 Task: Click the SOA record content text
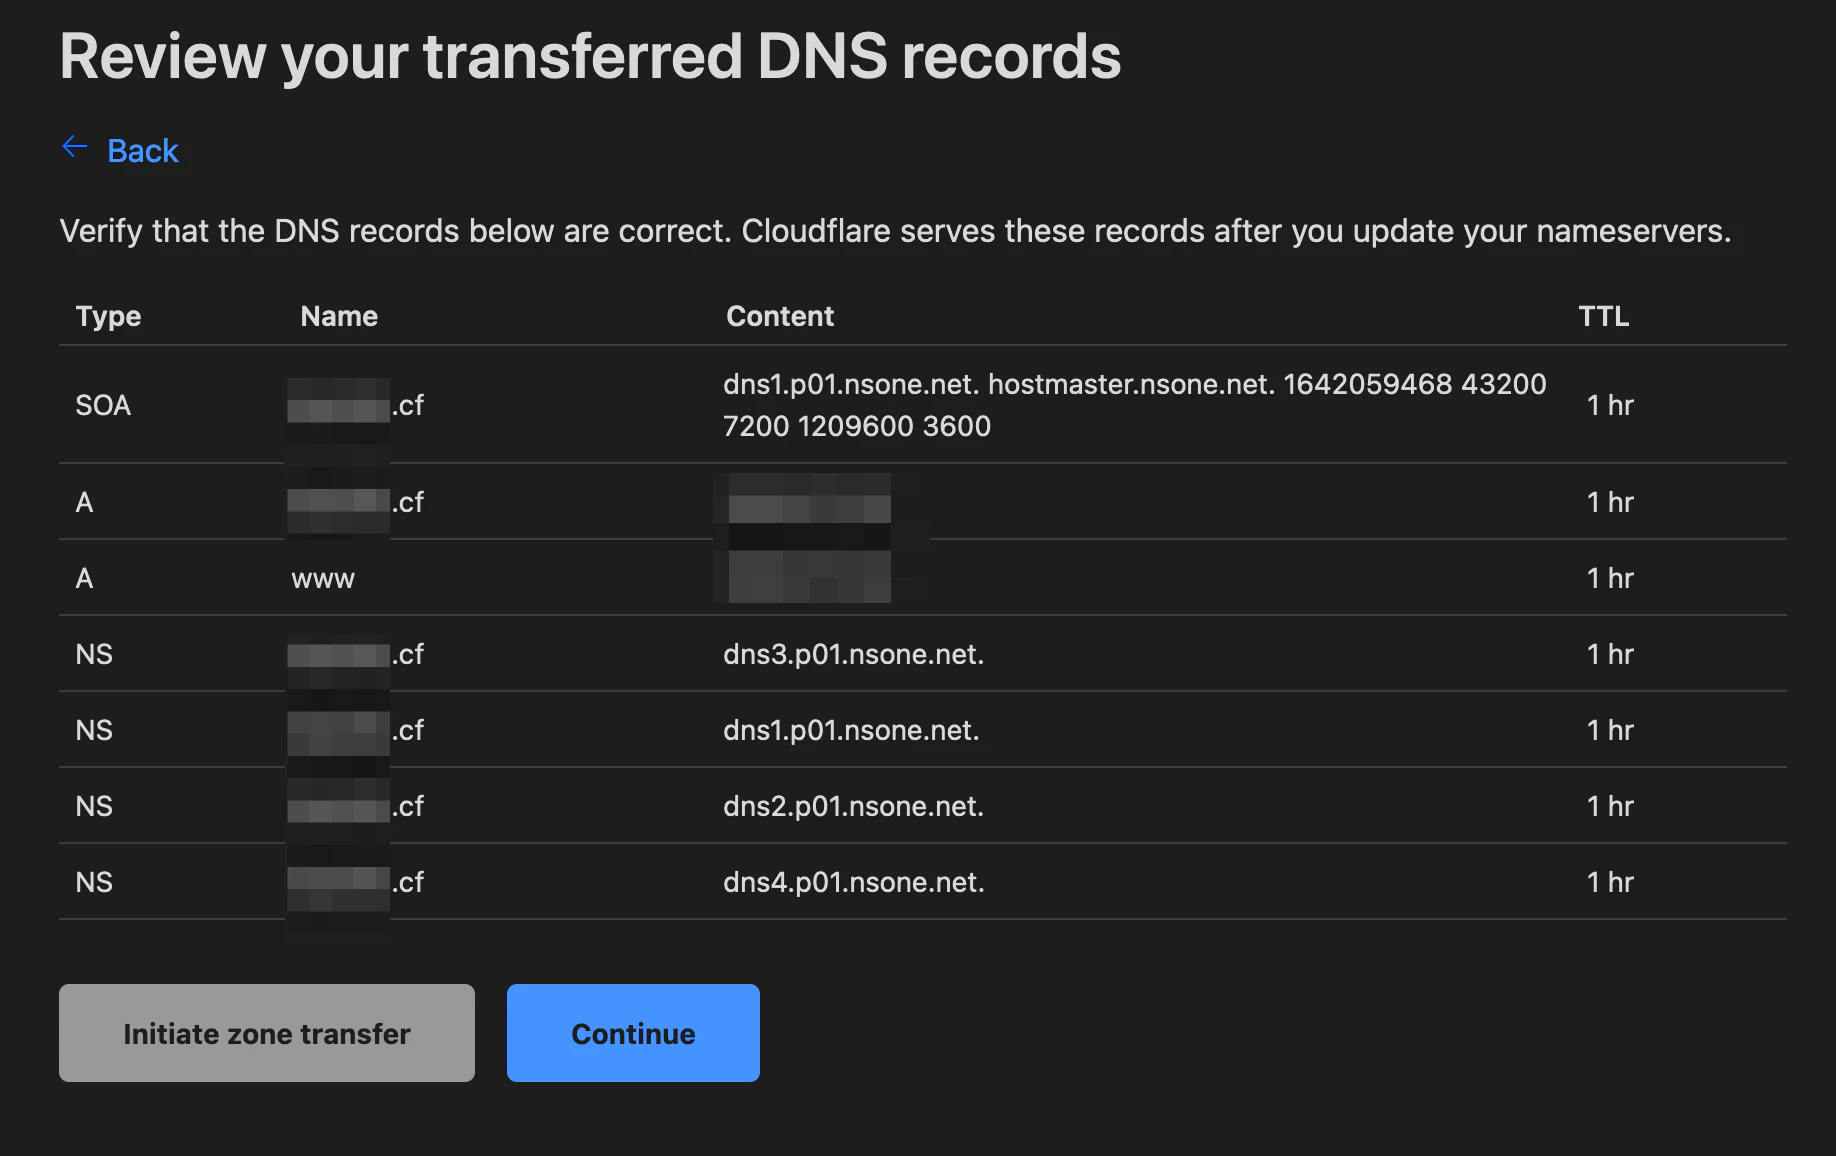click(1135, 405)
